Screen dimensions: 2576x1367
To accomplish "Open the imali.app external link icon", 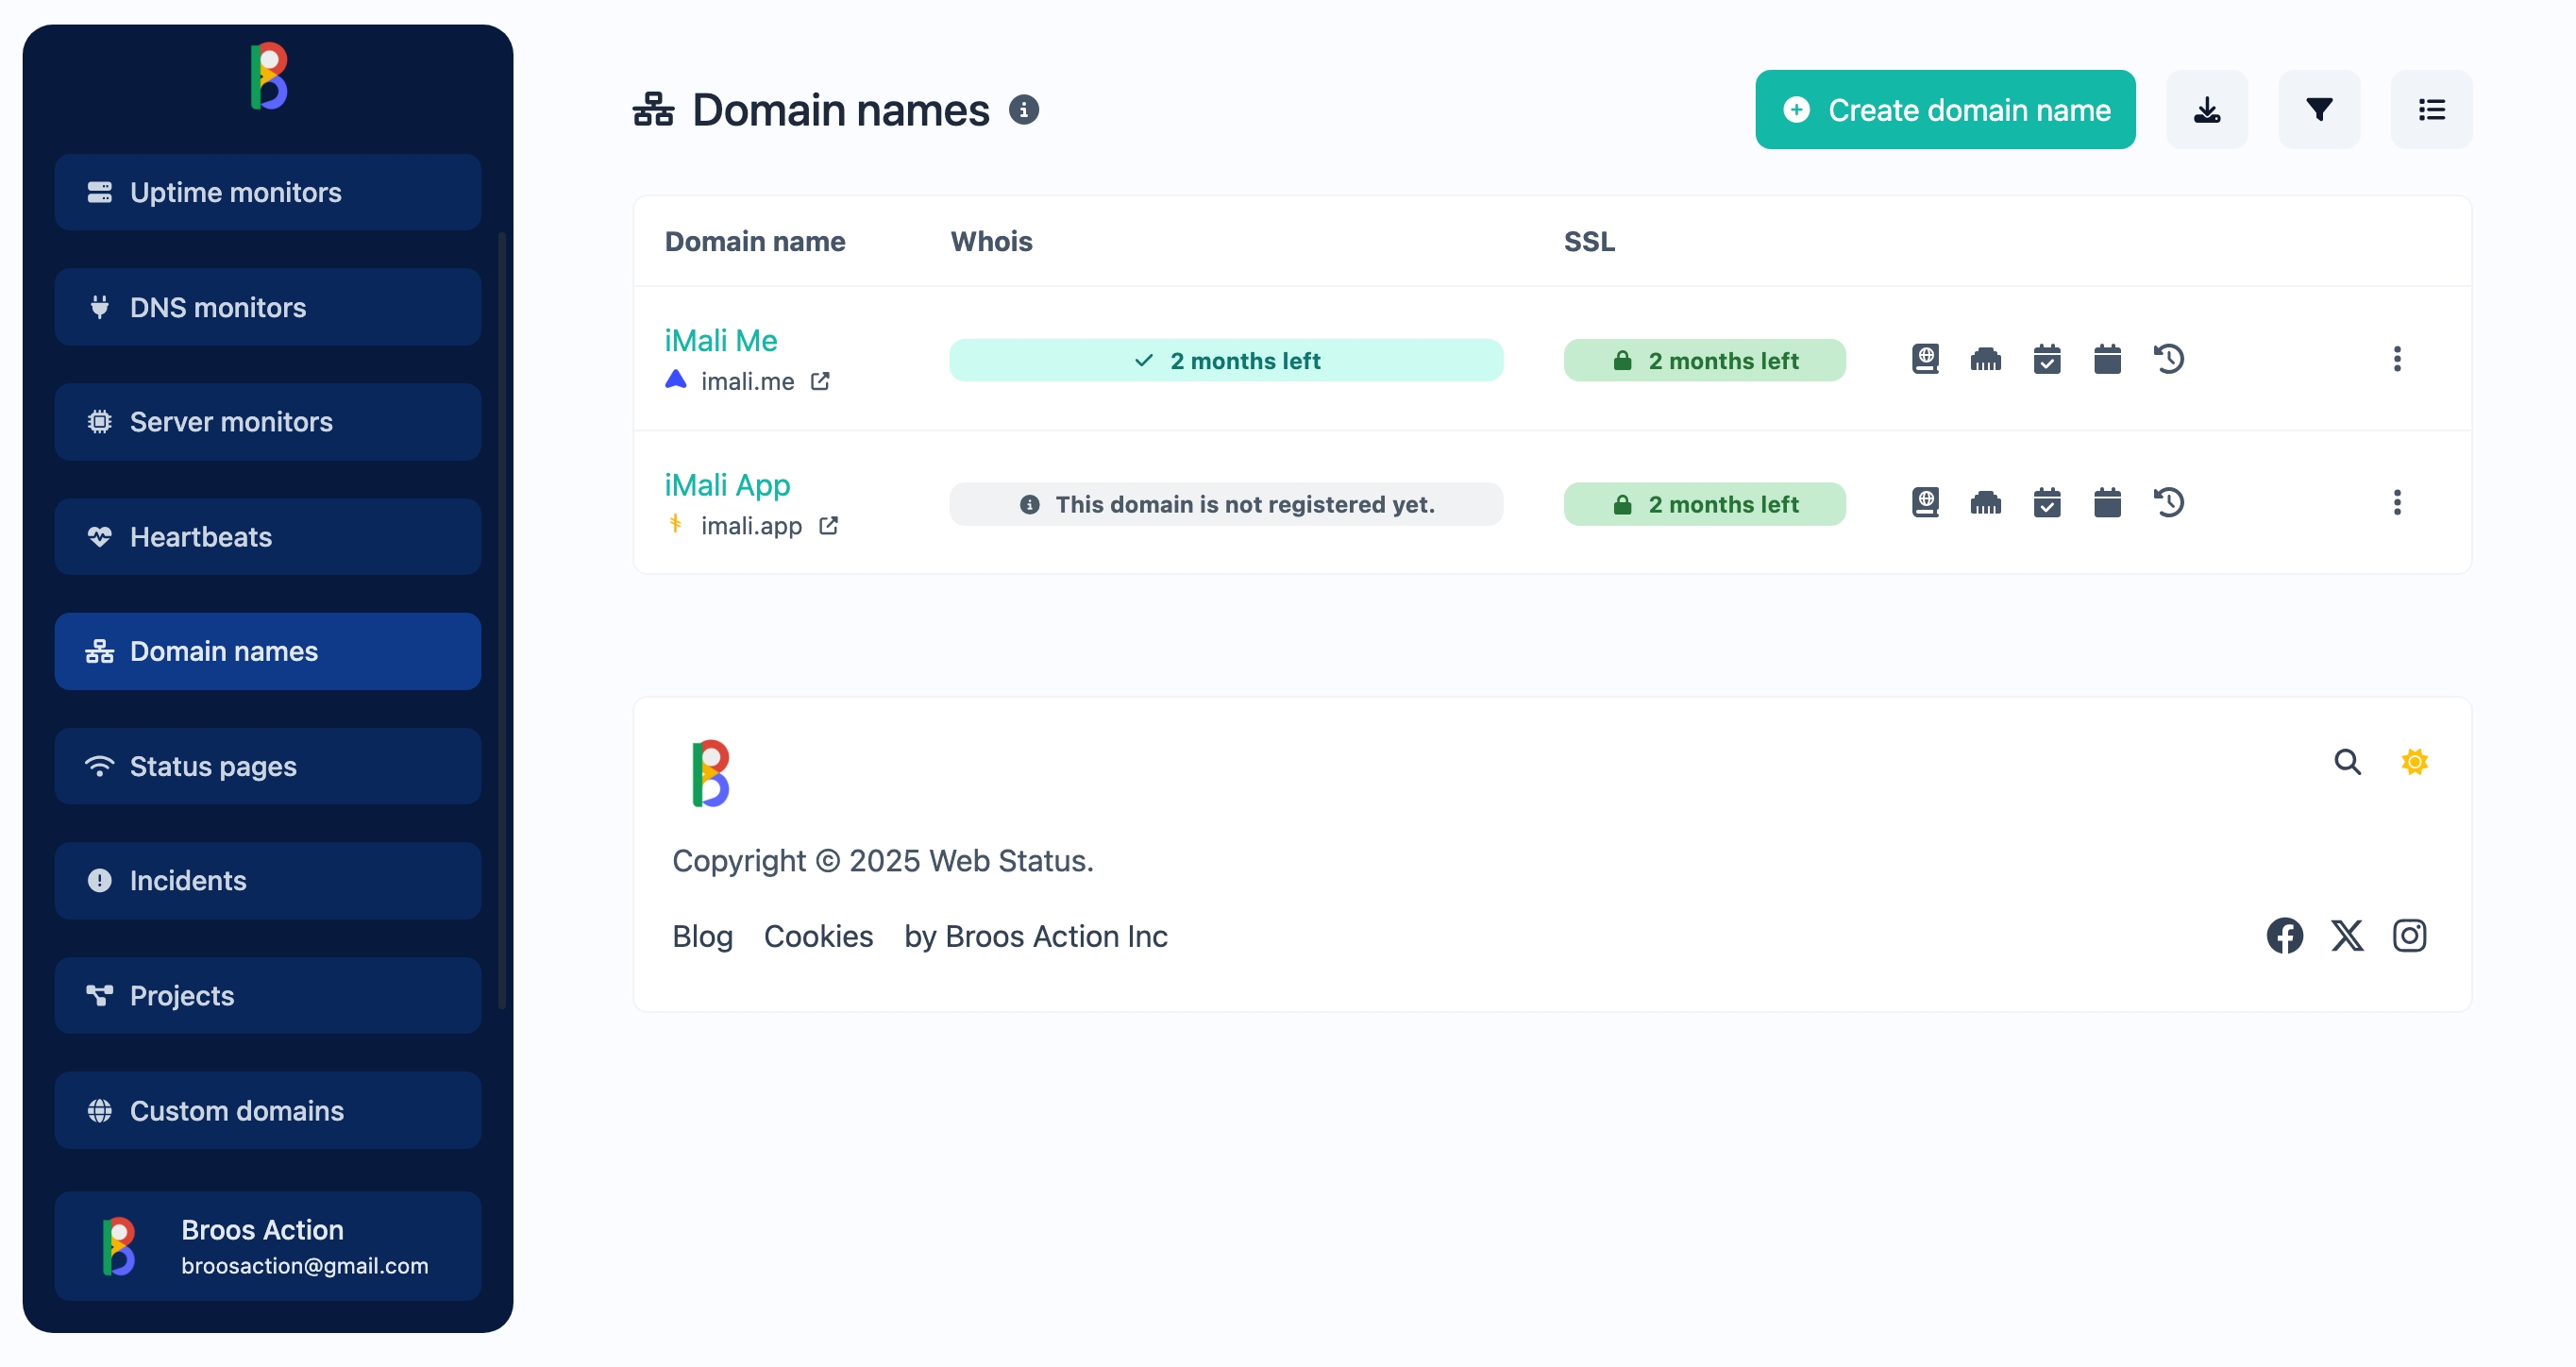I will click(x=828, y=525).
